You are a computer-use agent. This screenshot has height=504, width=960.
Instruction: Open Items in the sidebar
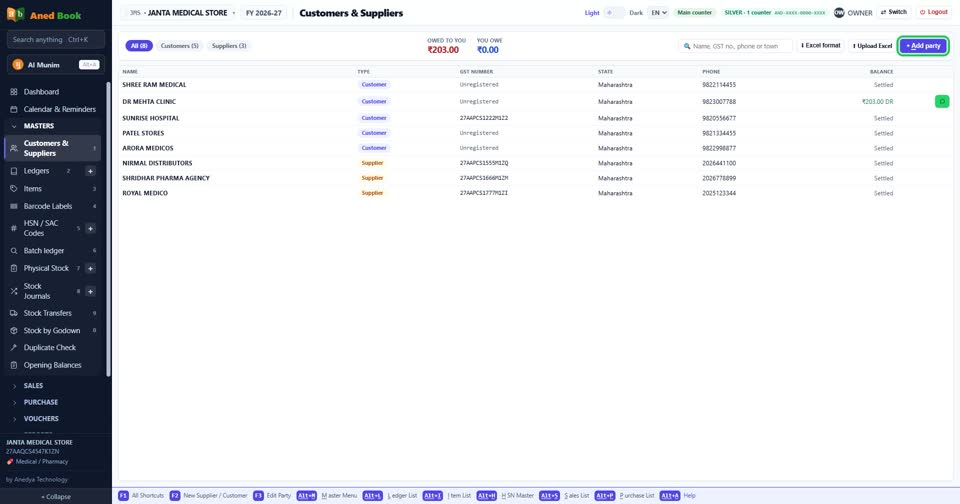[x=32, y=189]
